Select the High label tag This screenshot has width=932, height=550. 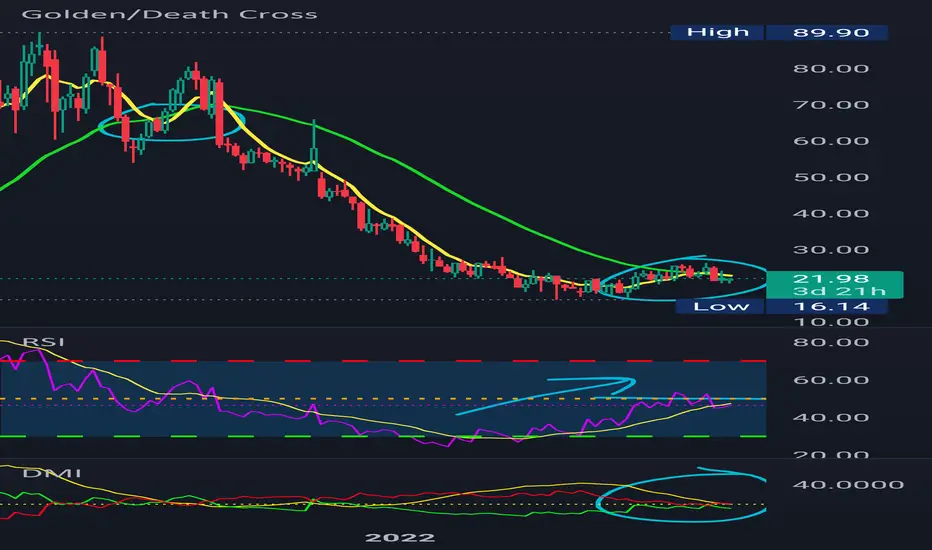tap(717, 32)
